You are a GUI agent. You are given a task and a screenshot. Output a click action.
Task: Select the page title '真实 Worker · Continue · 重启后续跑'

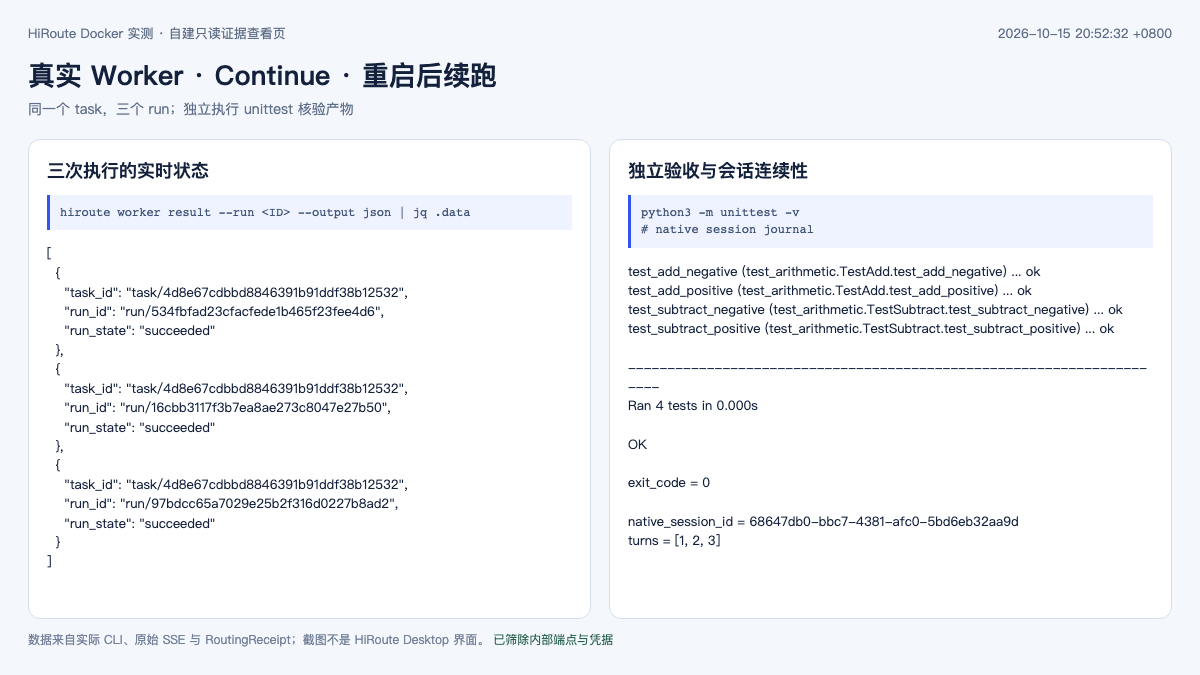262,76
